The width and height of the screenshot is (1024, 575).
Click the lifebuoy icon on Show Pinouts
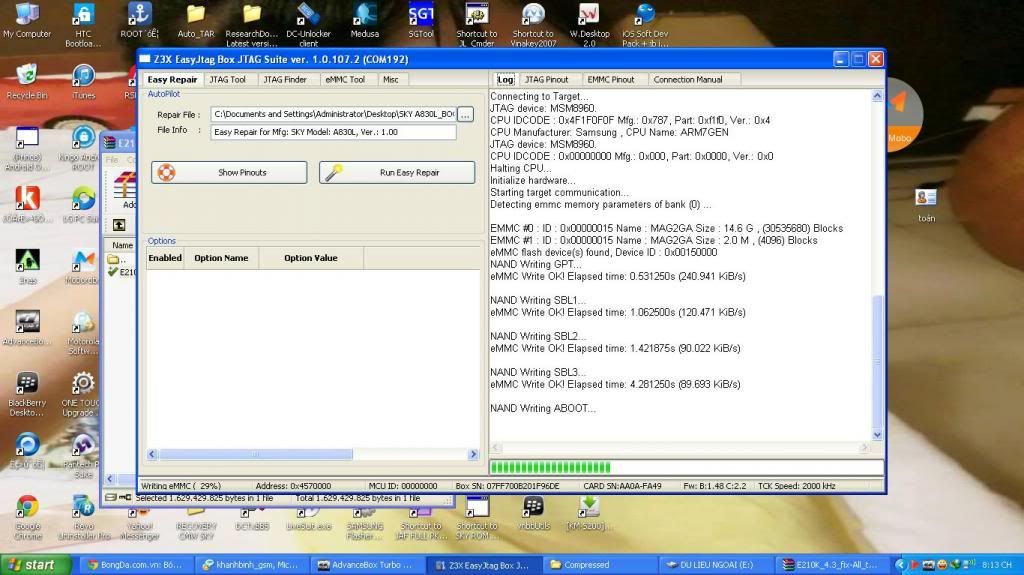coord(167,172)
